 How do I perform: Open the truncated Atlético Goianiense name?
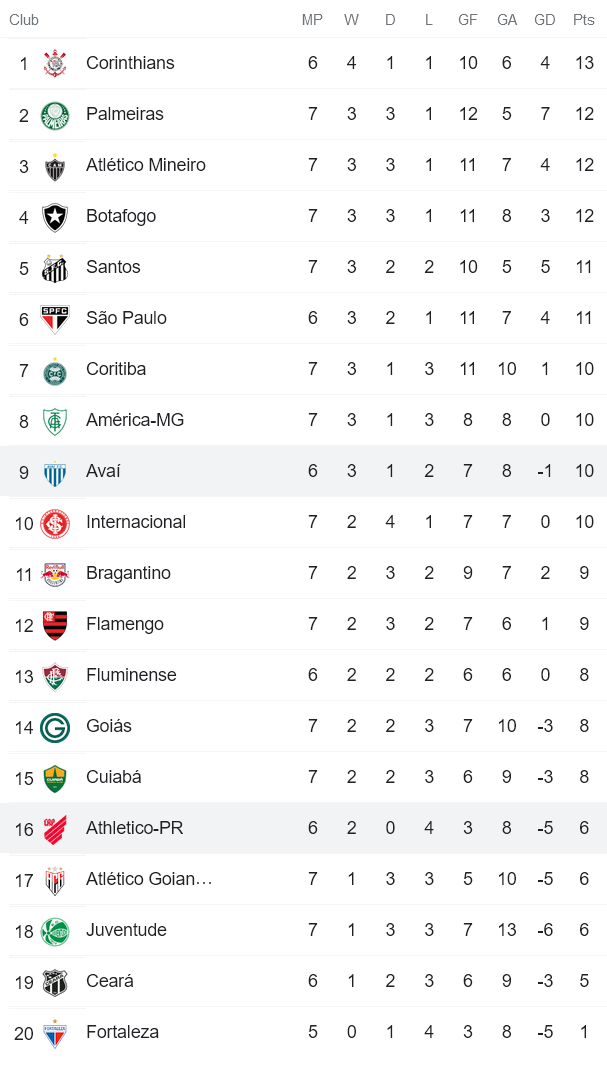click(x=149, y=879)
